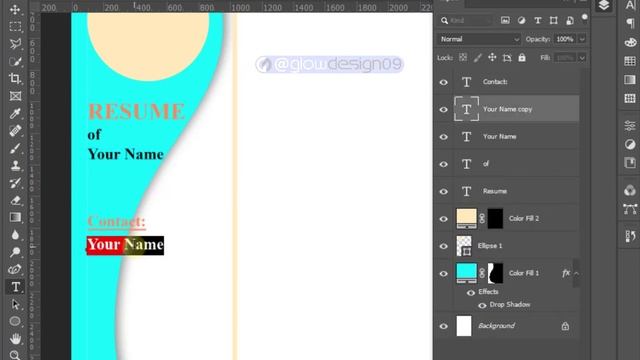Select the Horizontal Type tool
The height and width of the screenshot is (360, 640).
pyautogui.click(x=15, y=287)
